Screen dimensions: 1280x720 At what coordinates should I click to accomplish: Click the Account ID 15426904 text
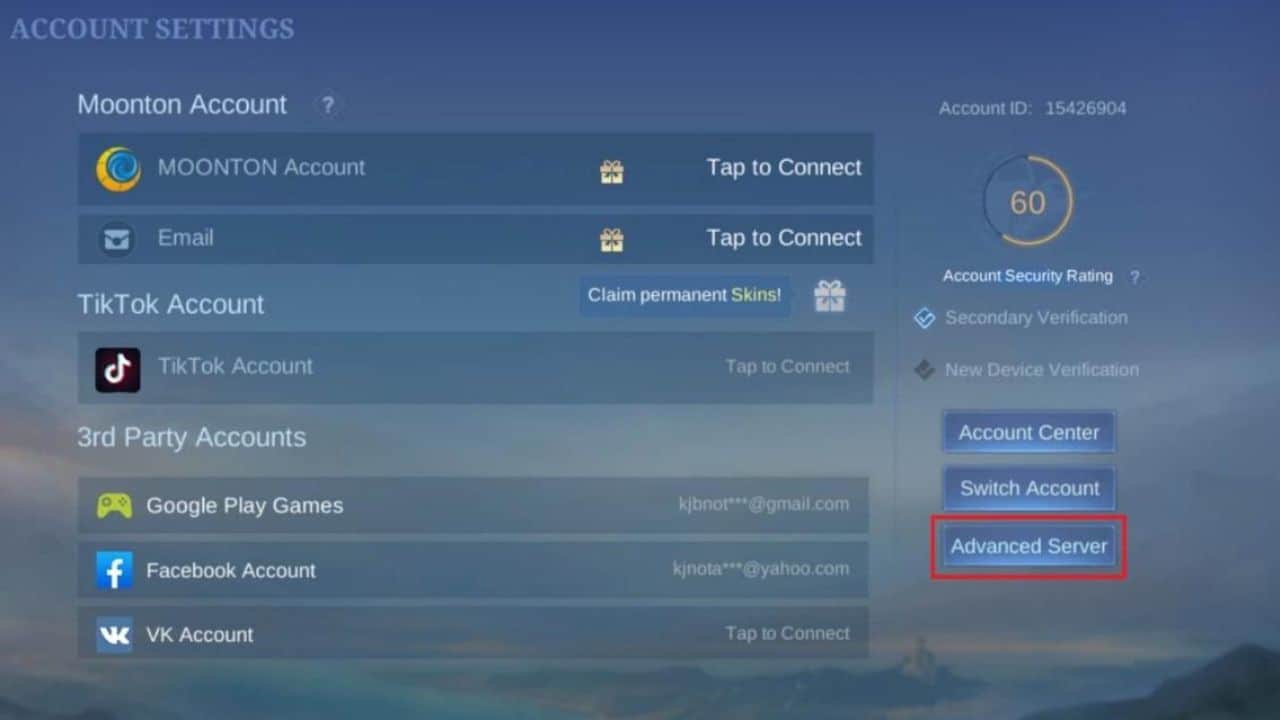click(1032, 108)
